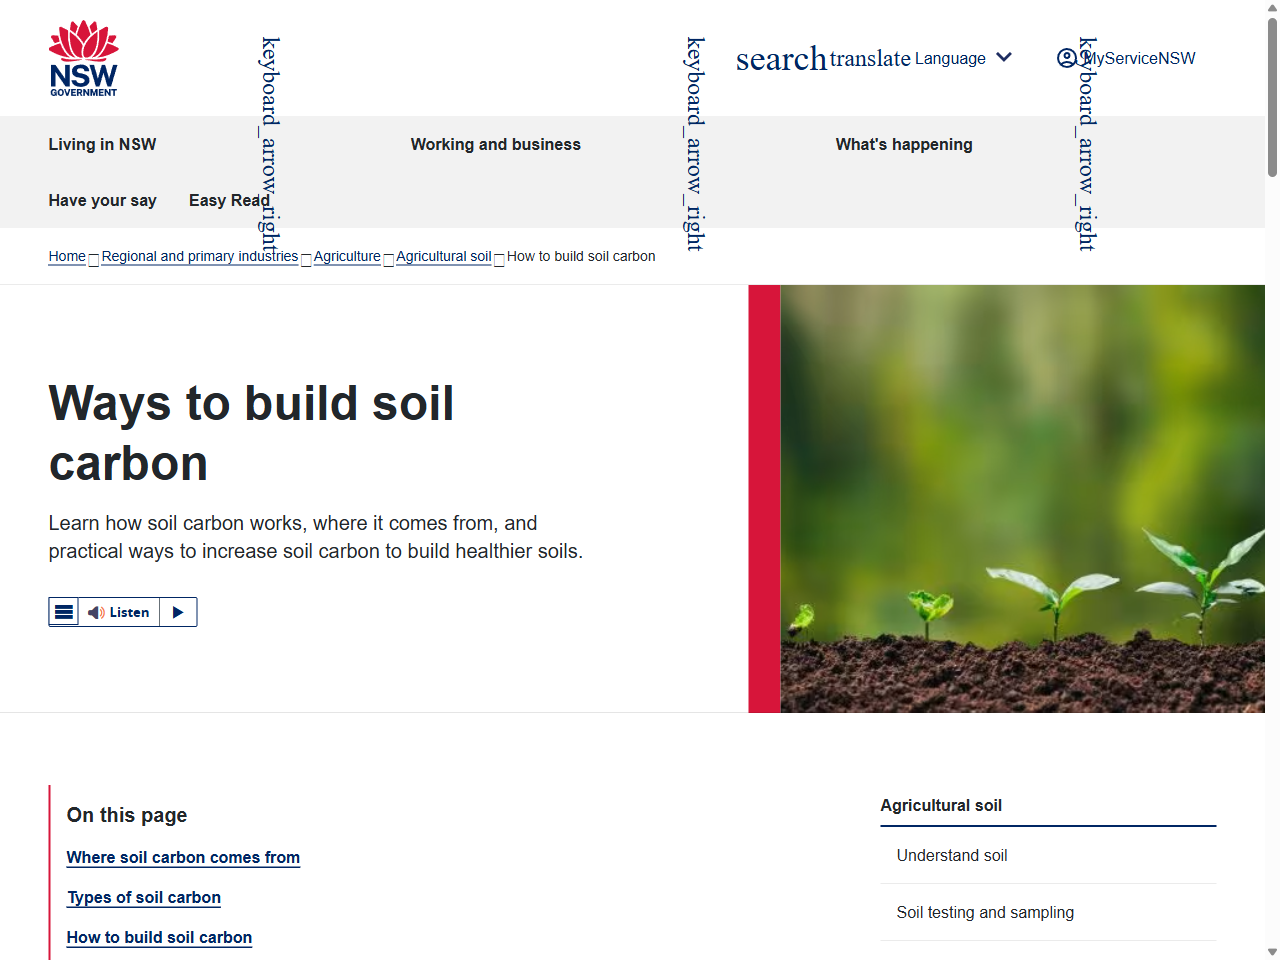Viewport: 1280px width, 960px height.
Task: Jump to Where soil carbon comes from
Action: [183, 857]
